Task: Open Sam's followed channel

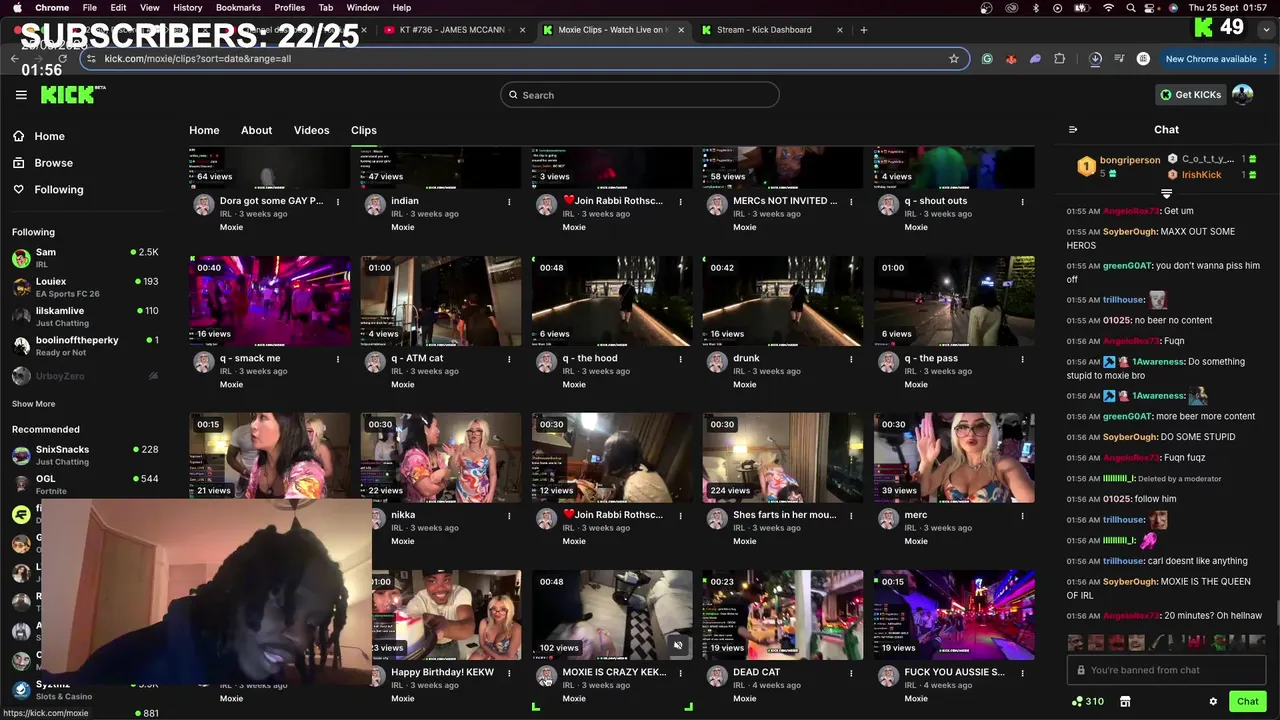Action: click(85, 258)
